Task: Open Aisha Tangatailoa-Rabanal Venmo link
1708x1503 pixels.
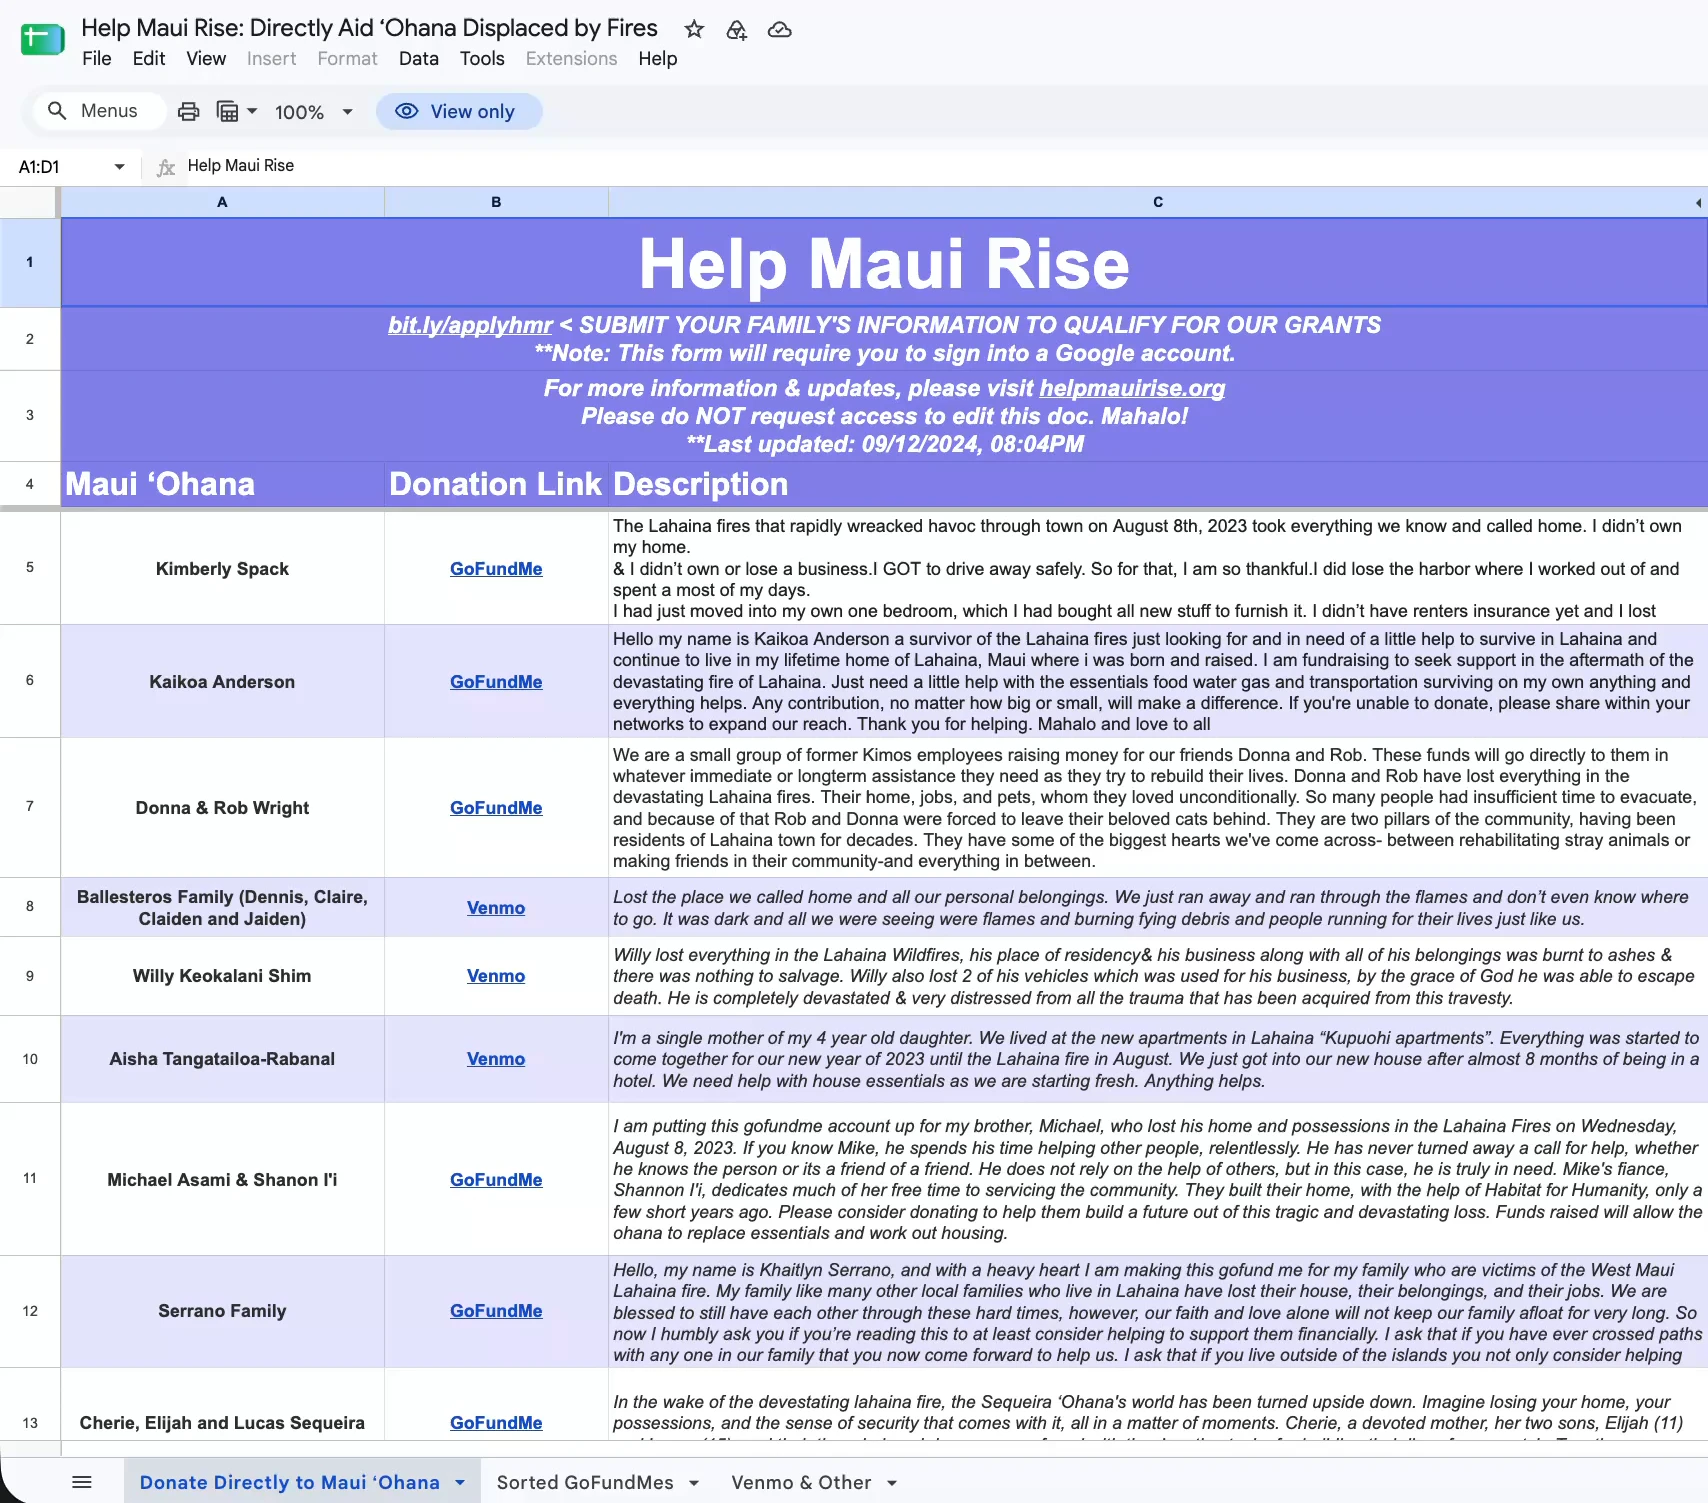Action: (496, 1059)
